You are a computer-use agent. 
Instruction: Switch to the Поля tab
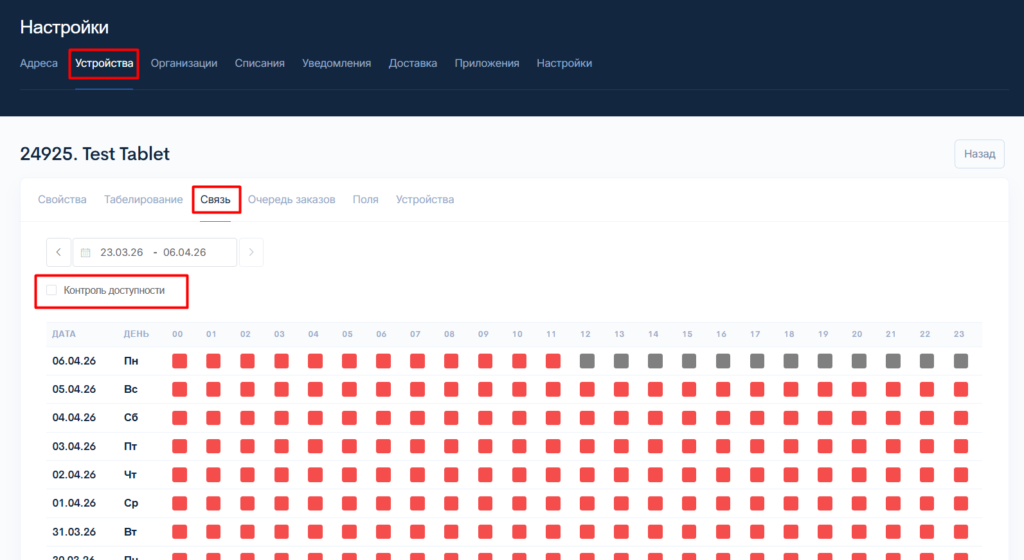[365, 200]
